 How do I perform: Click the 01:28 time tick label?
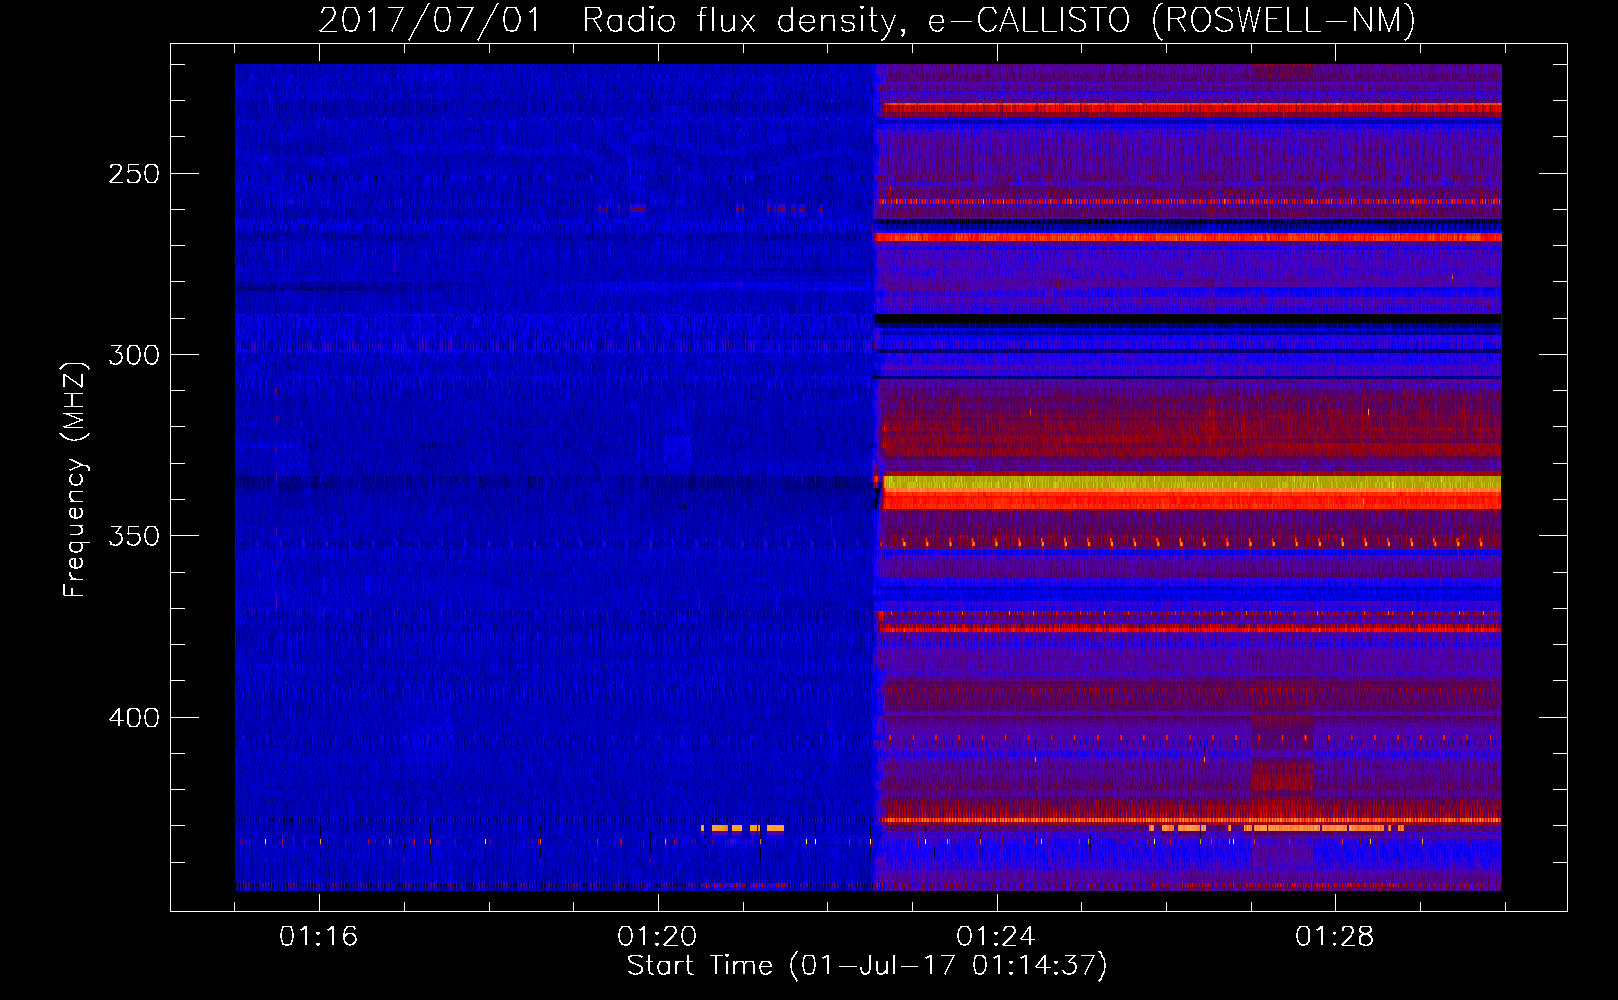(x=1335, y=937)
